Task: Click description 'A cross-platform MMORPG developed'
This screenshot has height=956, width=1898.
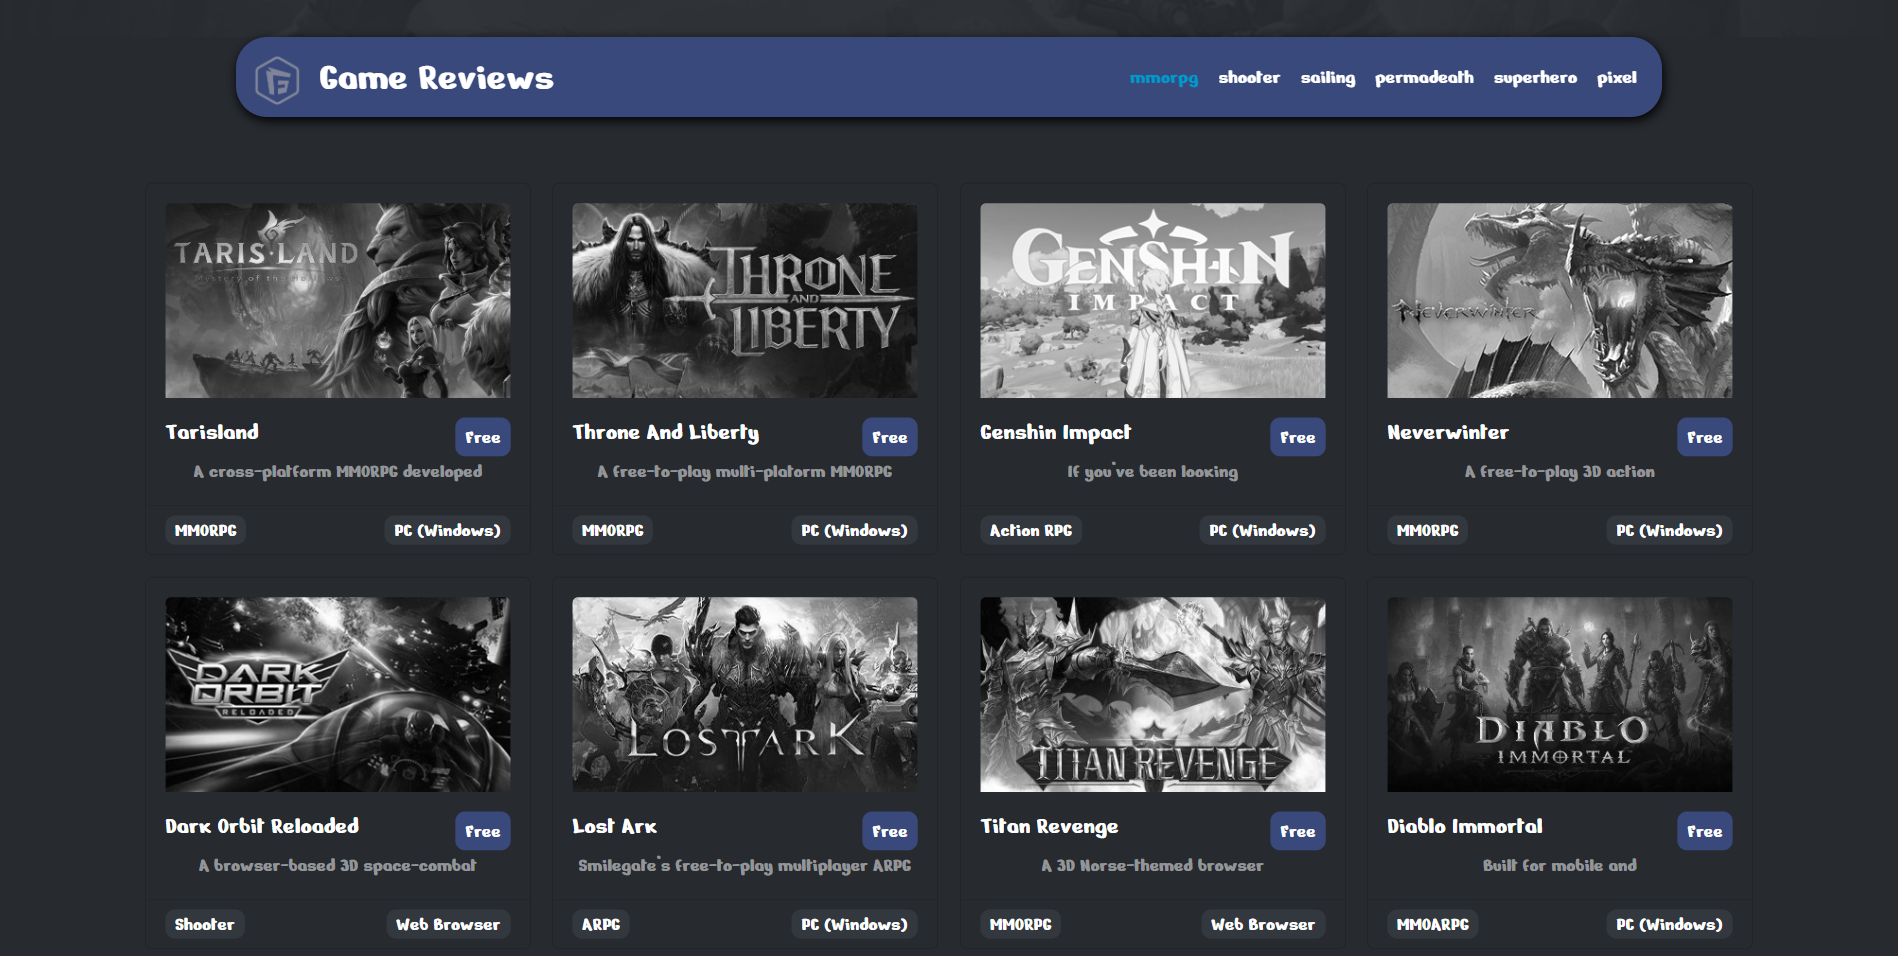Action: [x=338, y=471]
